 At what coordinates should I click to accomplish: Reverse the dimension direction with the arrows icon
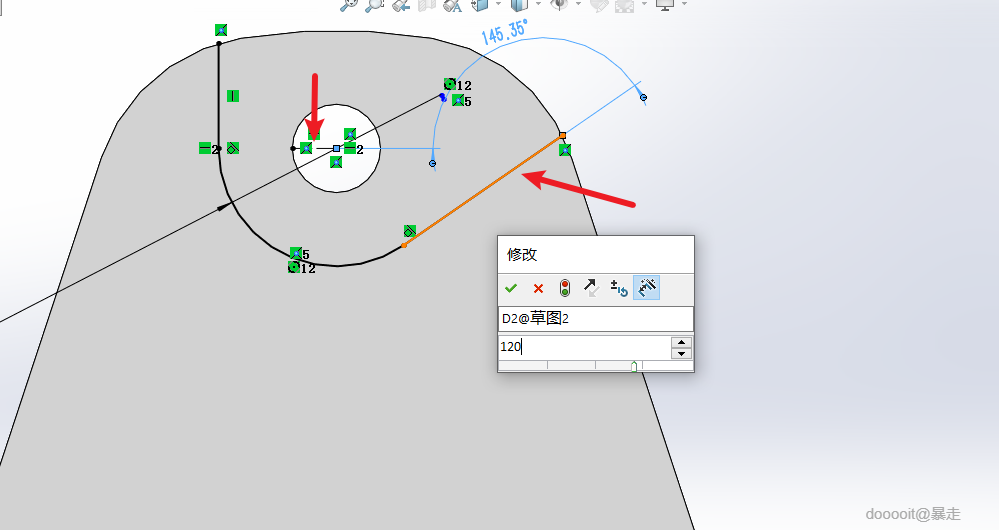click(x=591, y=288)
